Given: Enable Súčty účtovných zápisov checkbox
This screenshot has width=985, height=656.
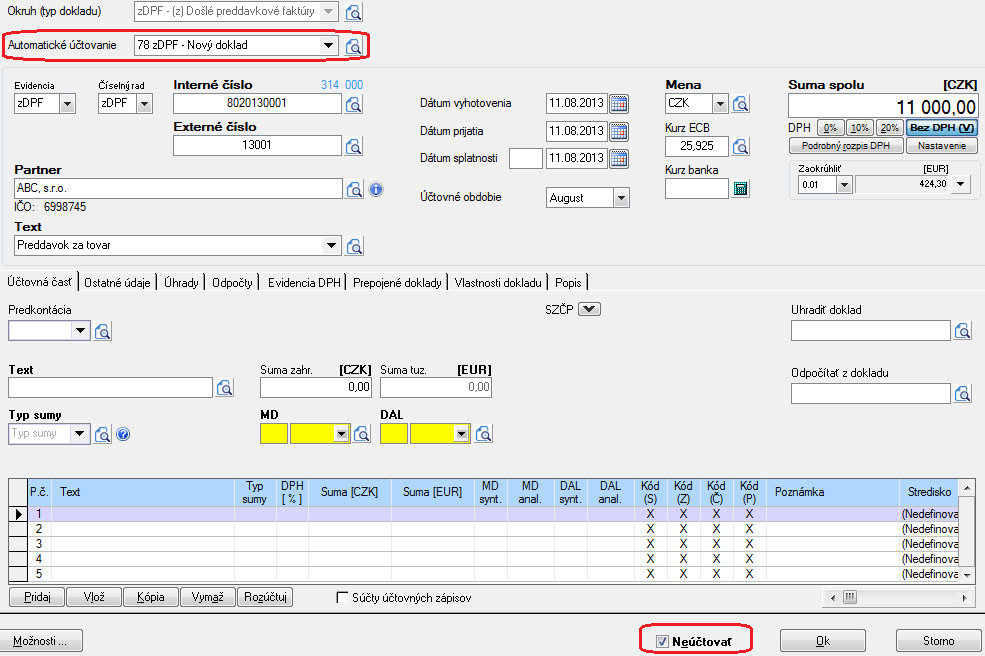Looking at the screenshot, I should 342,598.
